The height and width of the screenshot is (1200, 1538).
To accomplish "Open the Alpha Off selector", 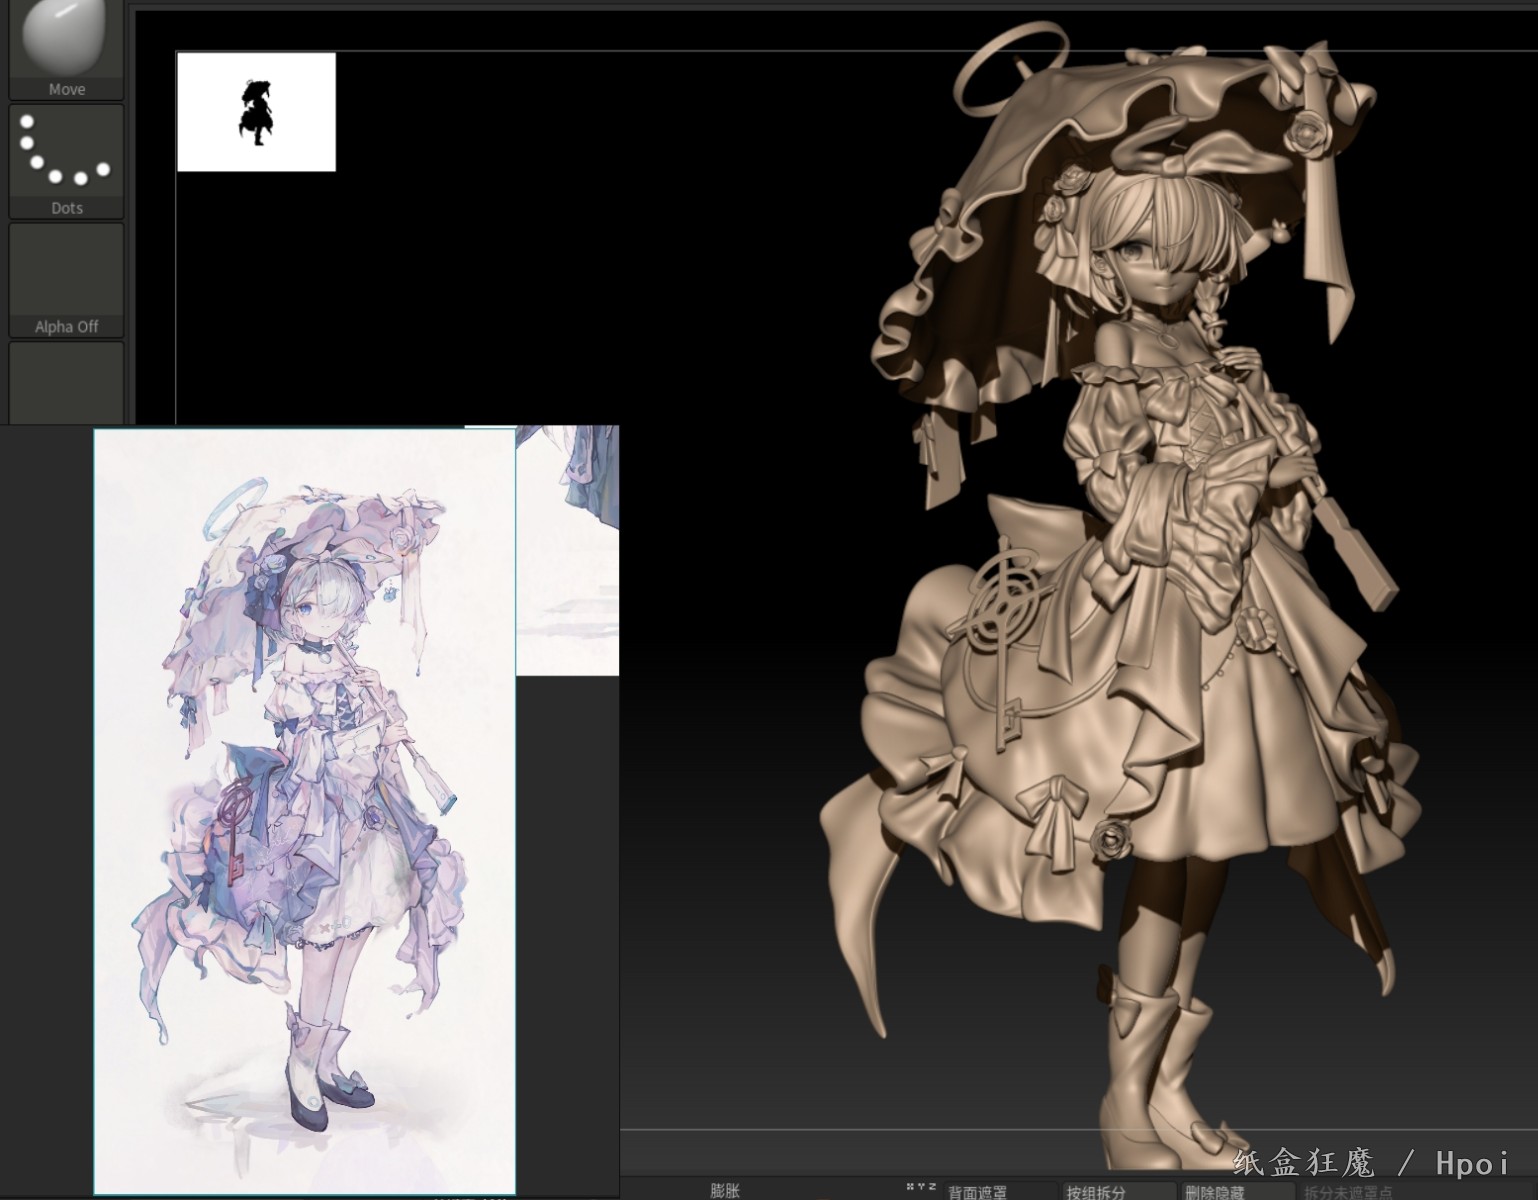I will point(66,280).
